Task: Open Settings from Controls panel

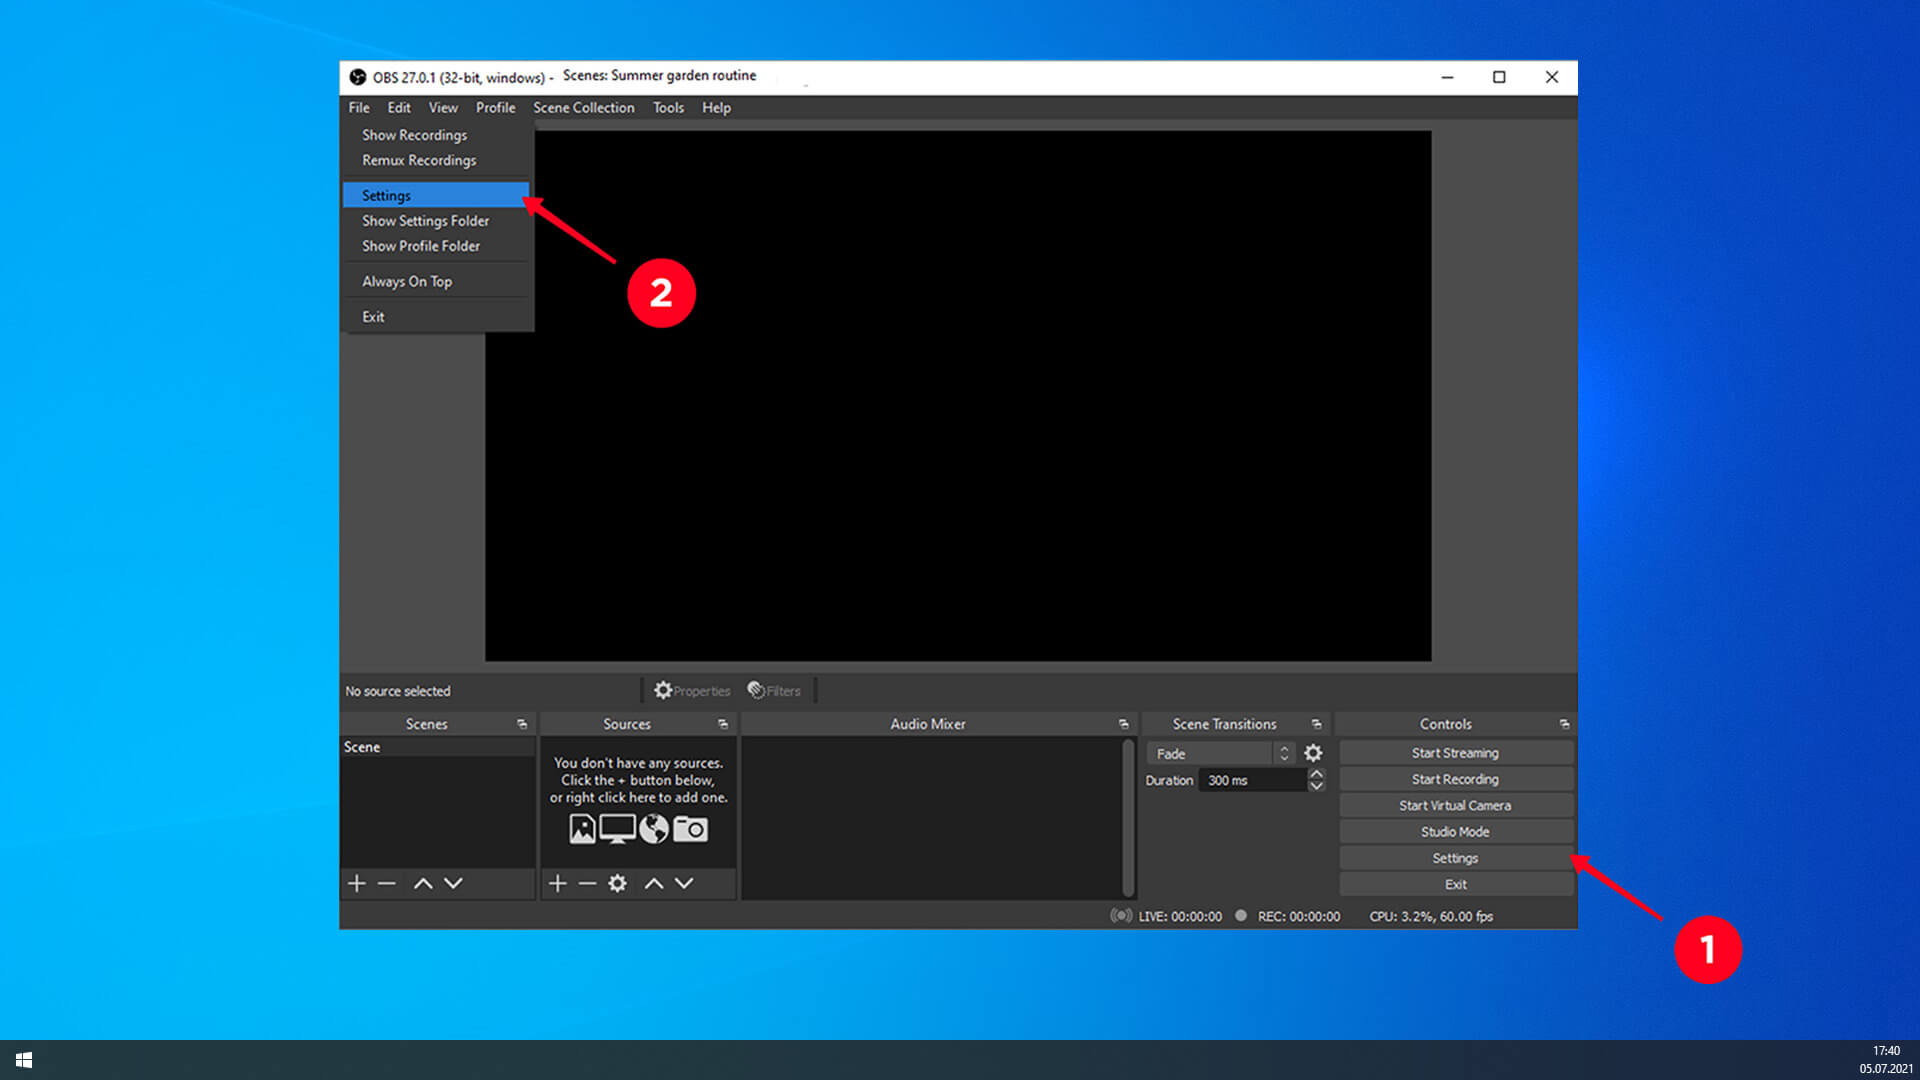Action: tap(1455, 858)
